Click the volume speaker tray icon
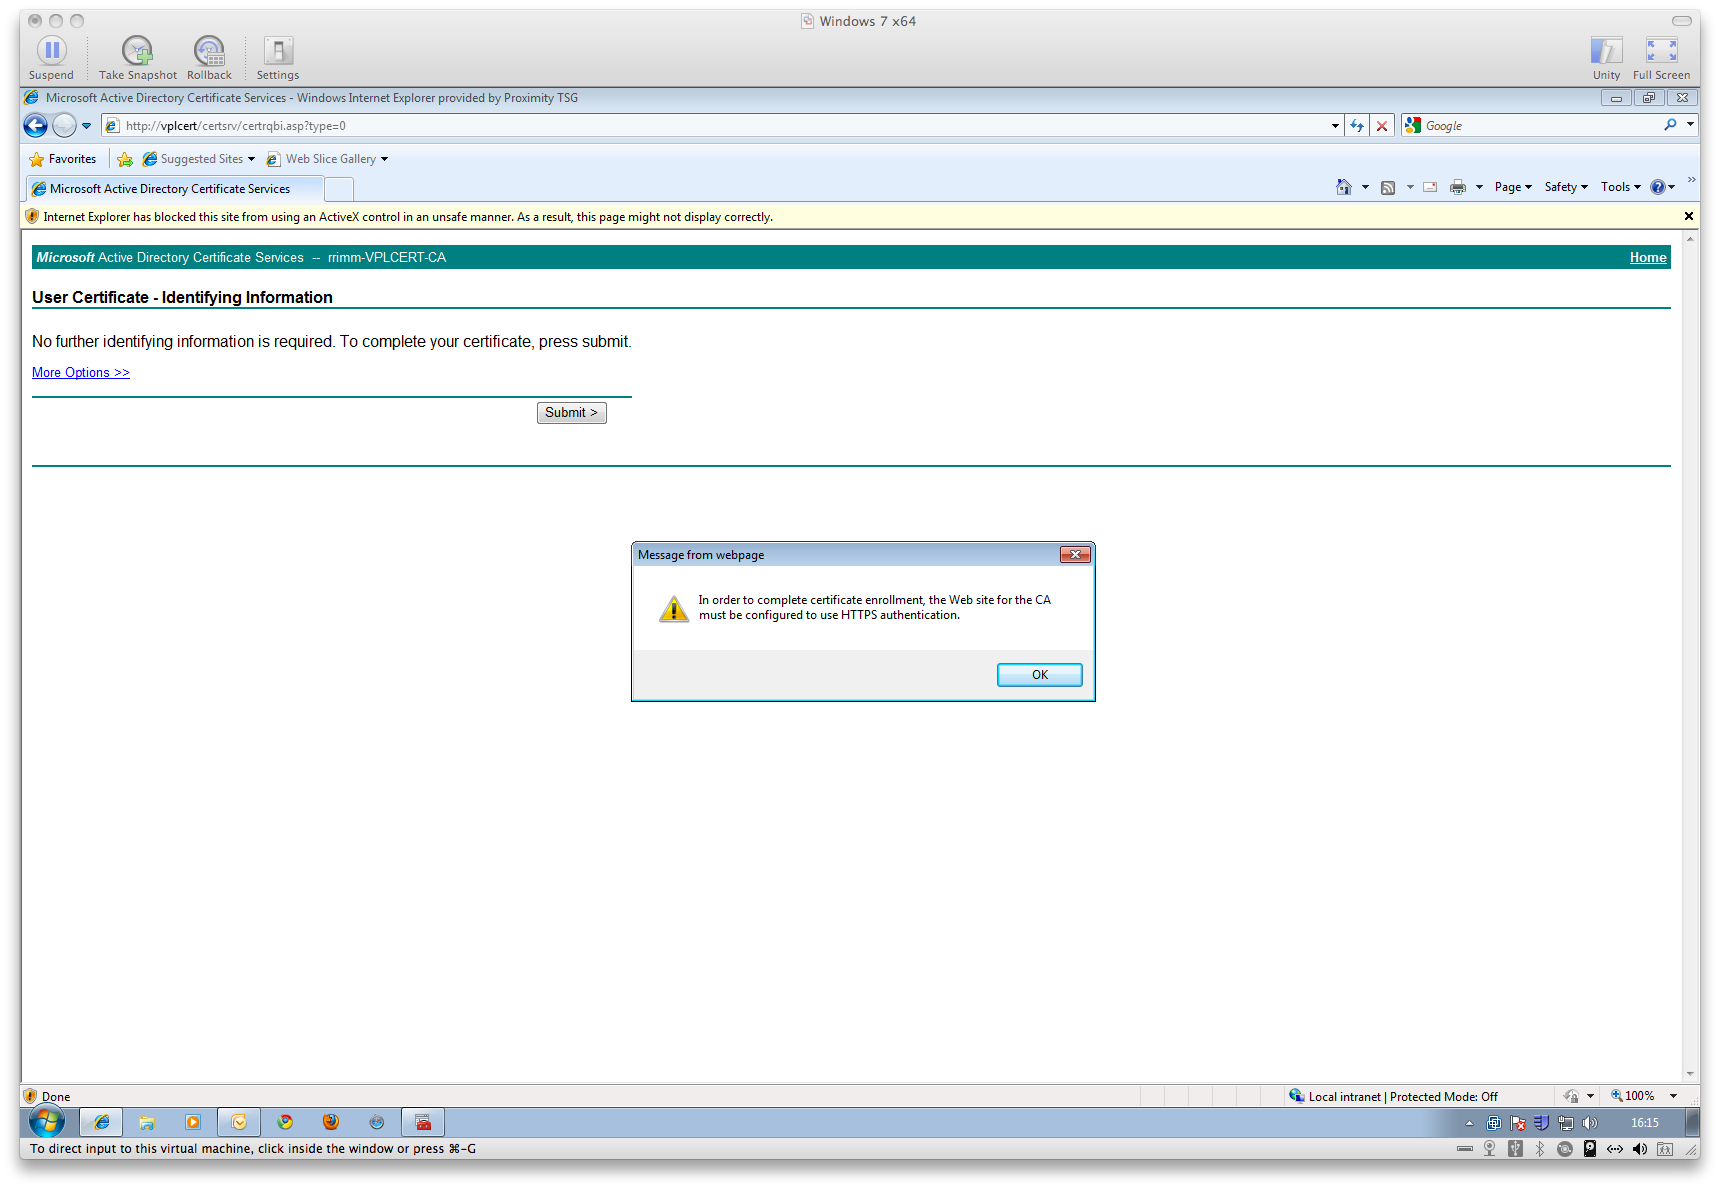Viewport: 1720px width, 1189px height. coord(1590,1123)
